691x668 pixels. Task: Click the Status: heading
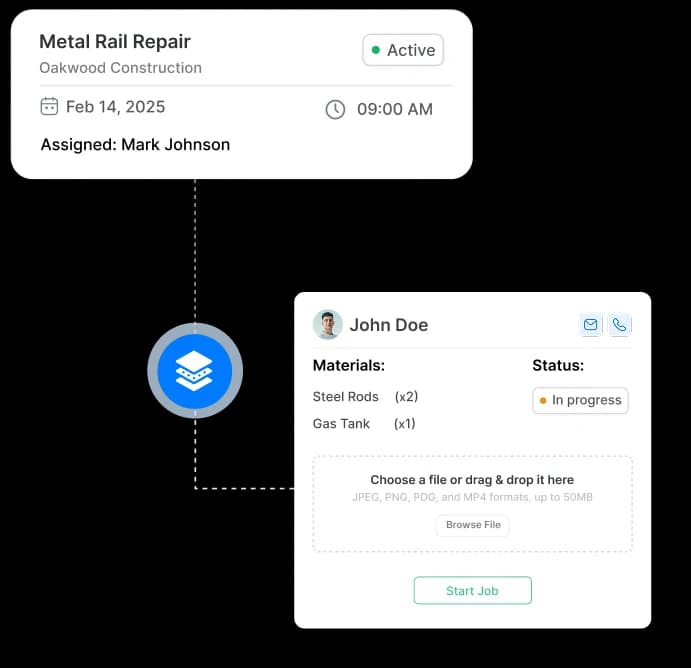(558, 365)
